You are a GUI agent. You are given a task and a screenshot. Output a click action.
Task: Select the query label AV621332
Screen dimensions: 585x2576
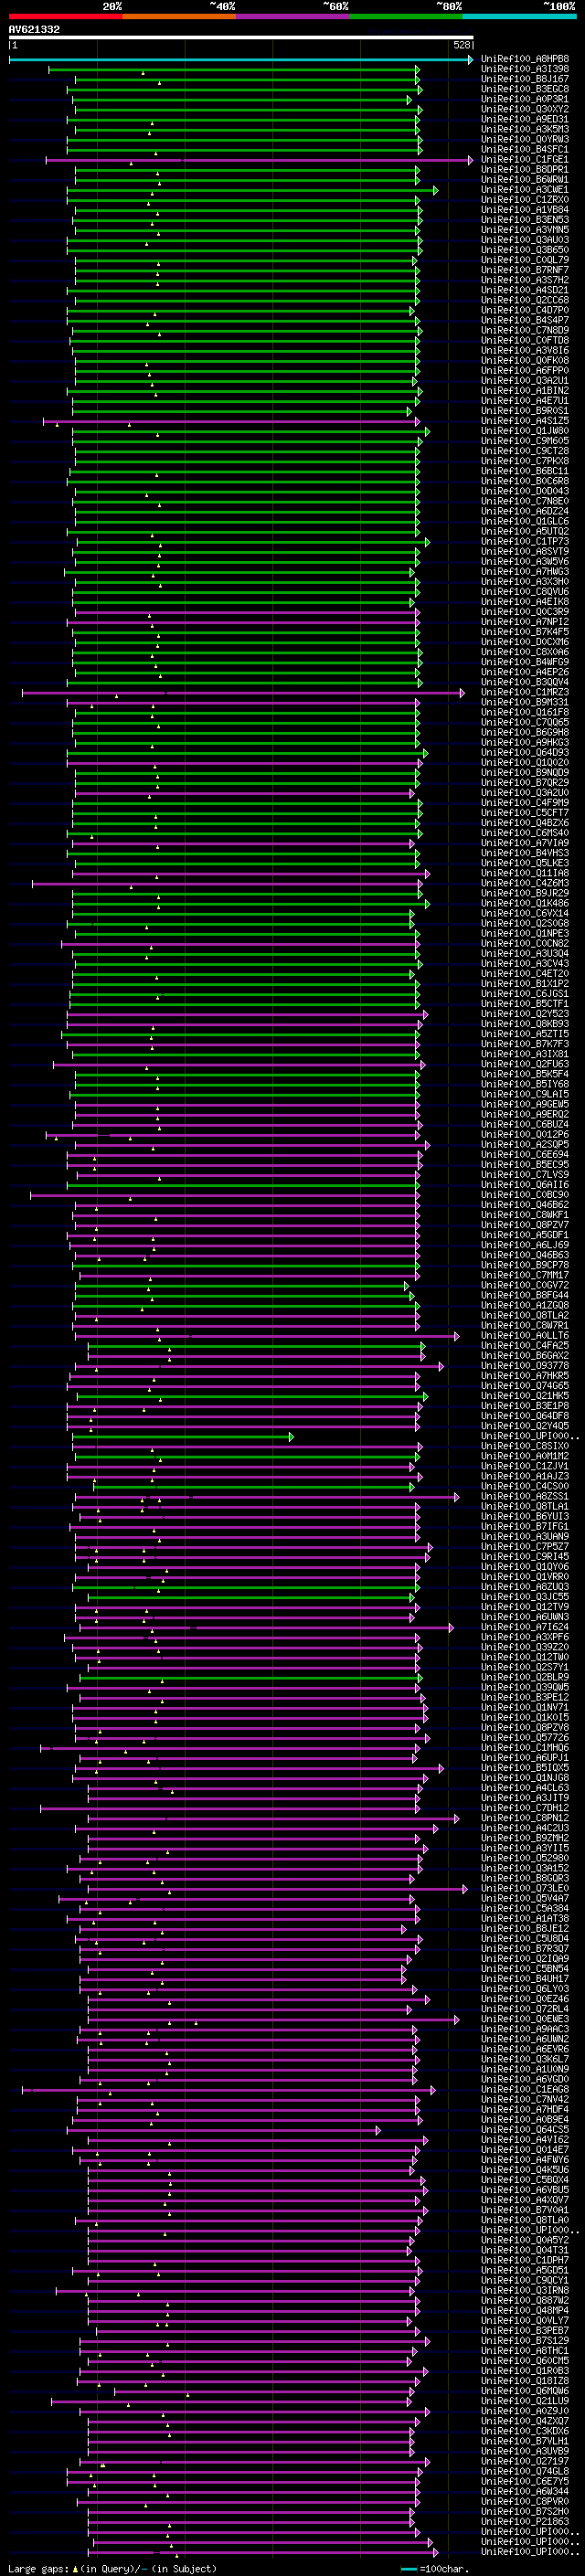[x=34, y=29]
